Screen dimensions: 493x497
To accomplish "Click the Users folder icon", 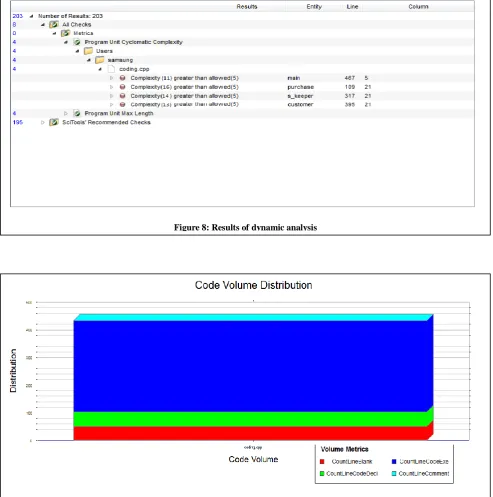I will click(x=88, y=51).
